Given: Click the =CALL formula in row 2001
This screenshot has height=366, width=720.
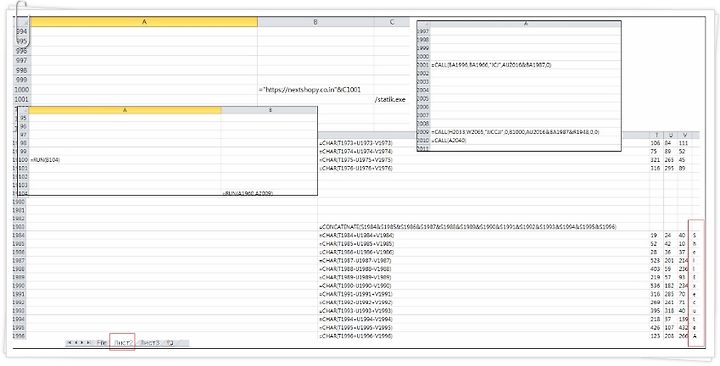Looking at the screenshot, I should point(491,65).
